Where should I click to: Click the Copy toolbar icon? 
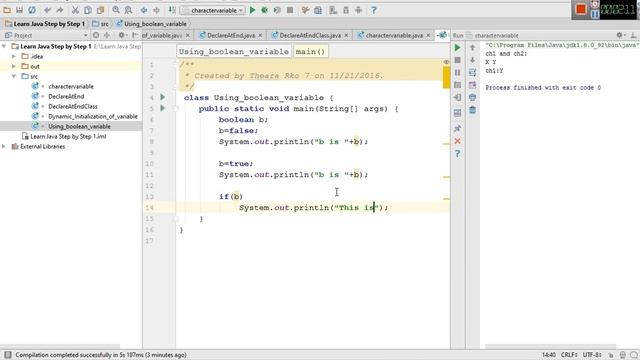point(88,10)
